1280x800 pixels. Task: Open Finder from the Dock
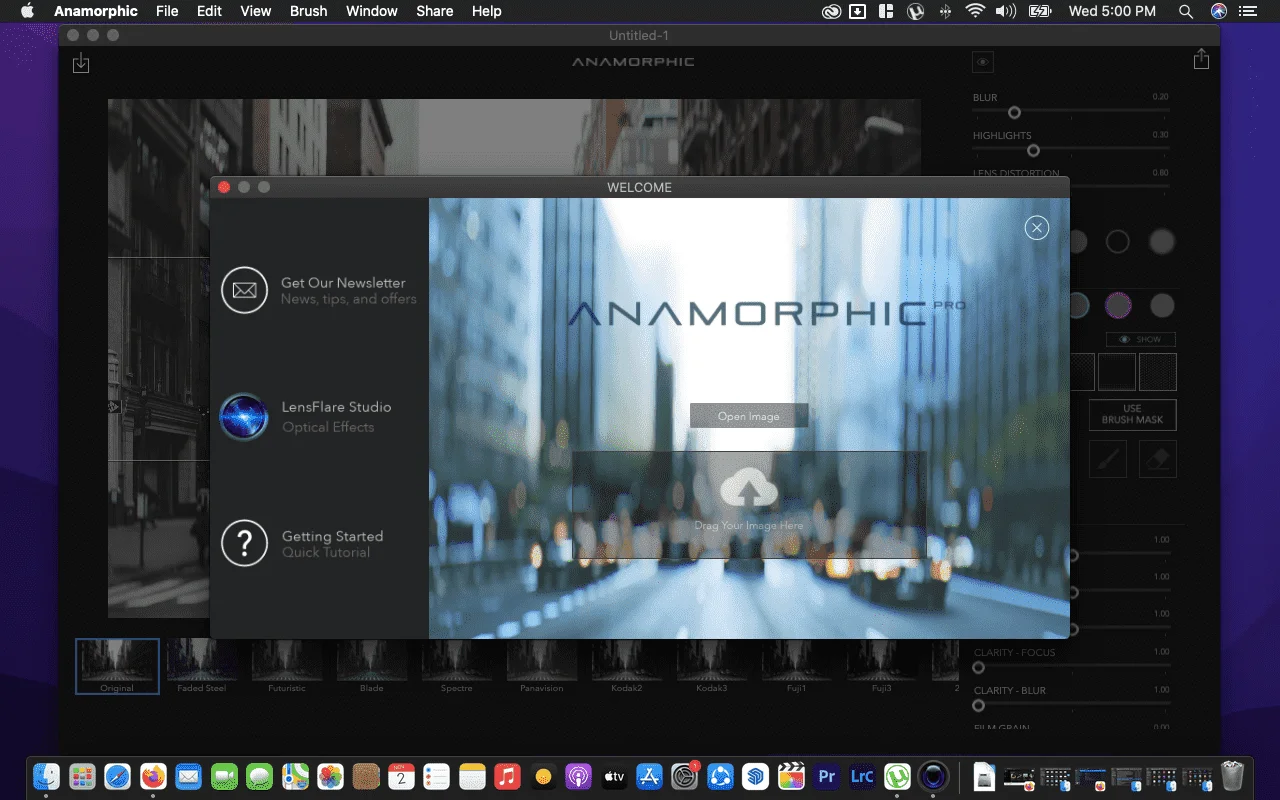click(46, 775)
